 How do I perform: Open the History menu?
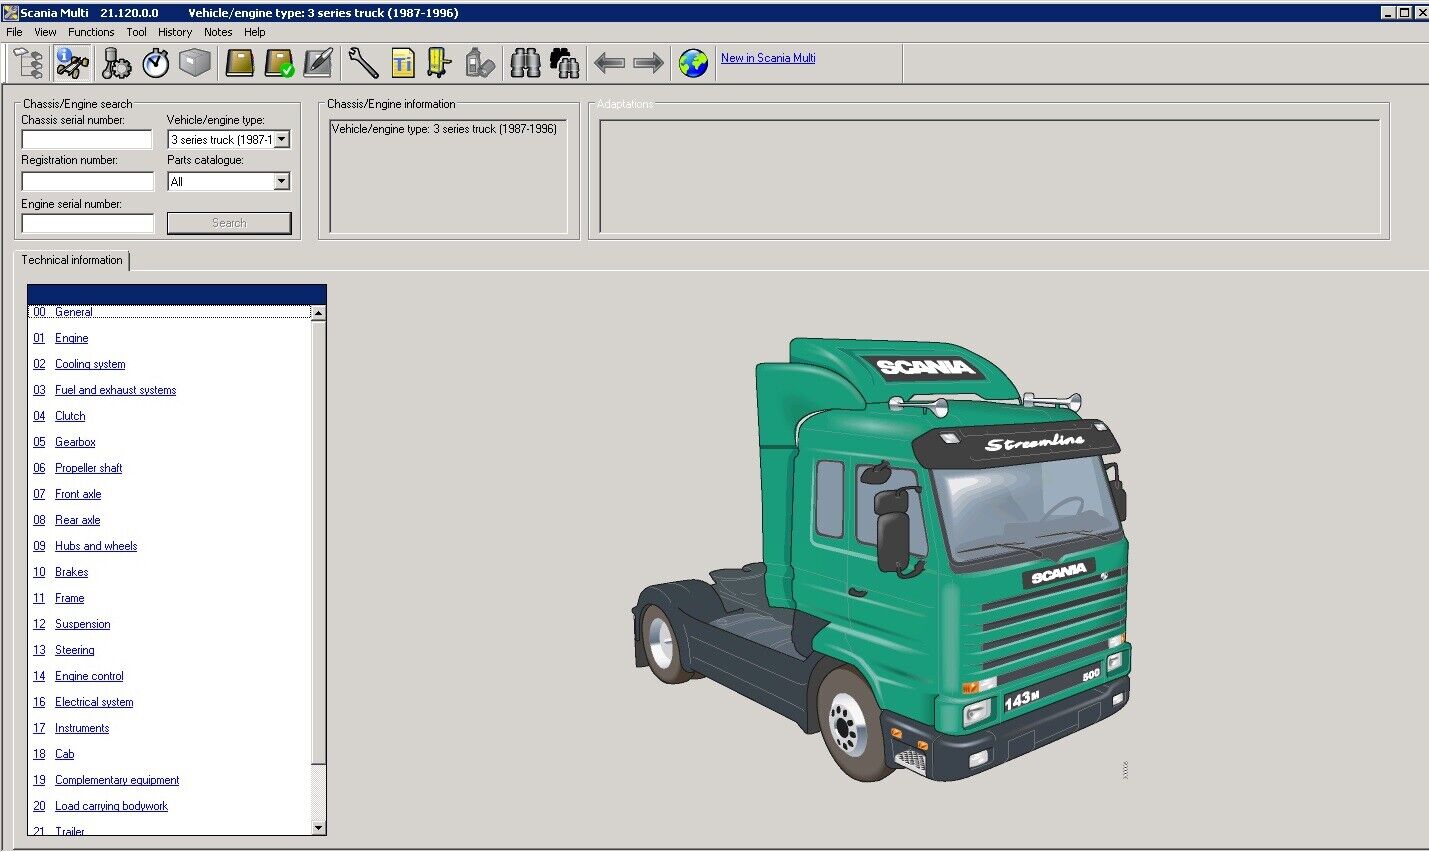175,32
